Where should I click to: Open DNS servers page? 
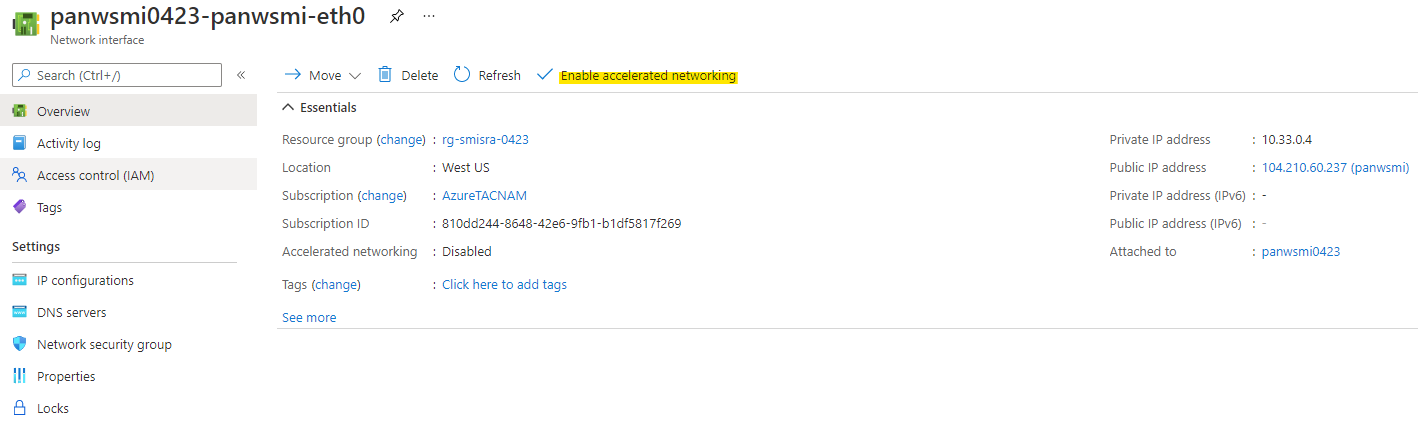[x=71, y=312]
